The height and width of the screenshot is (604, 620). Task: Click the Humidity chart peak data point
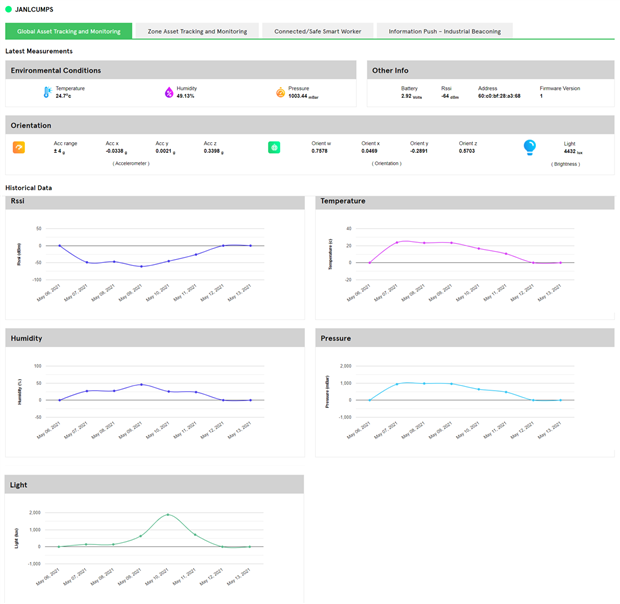[141, 385]
